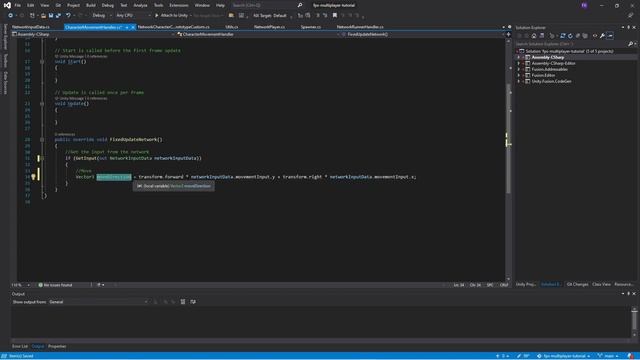
Task: Switch to NetworkInputData.cs tab
Action: coord(31,27)
